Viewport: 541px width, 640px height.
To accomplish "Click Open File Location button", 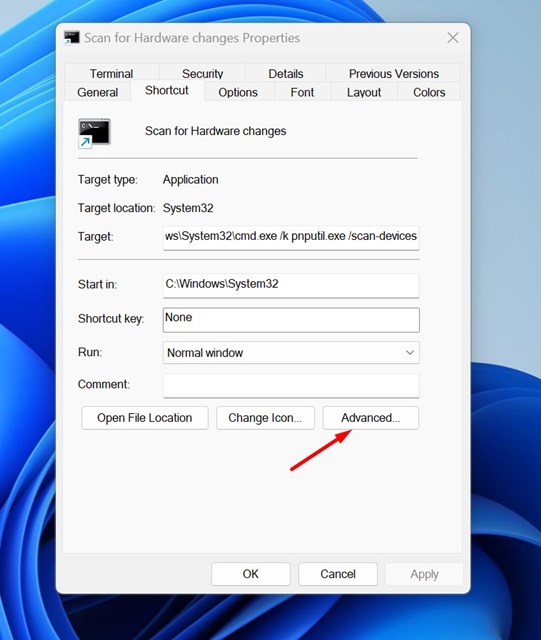I will point(145,418).
